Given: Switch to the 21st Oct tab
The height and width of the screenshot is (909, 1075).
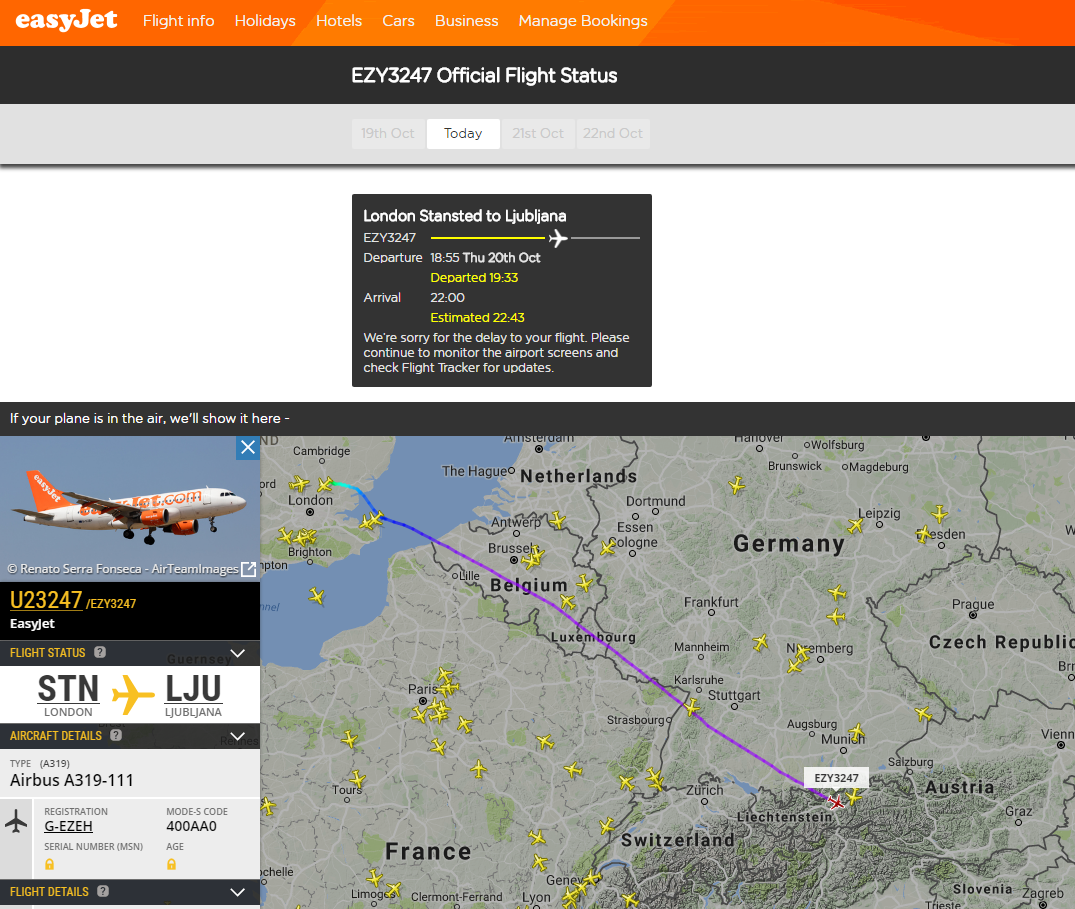Looking at the screenshot, I should tap(537, 133).
